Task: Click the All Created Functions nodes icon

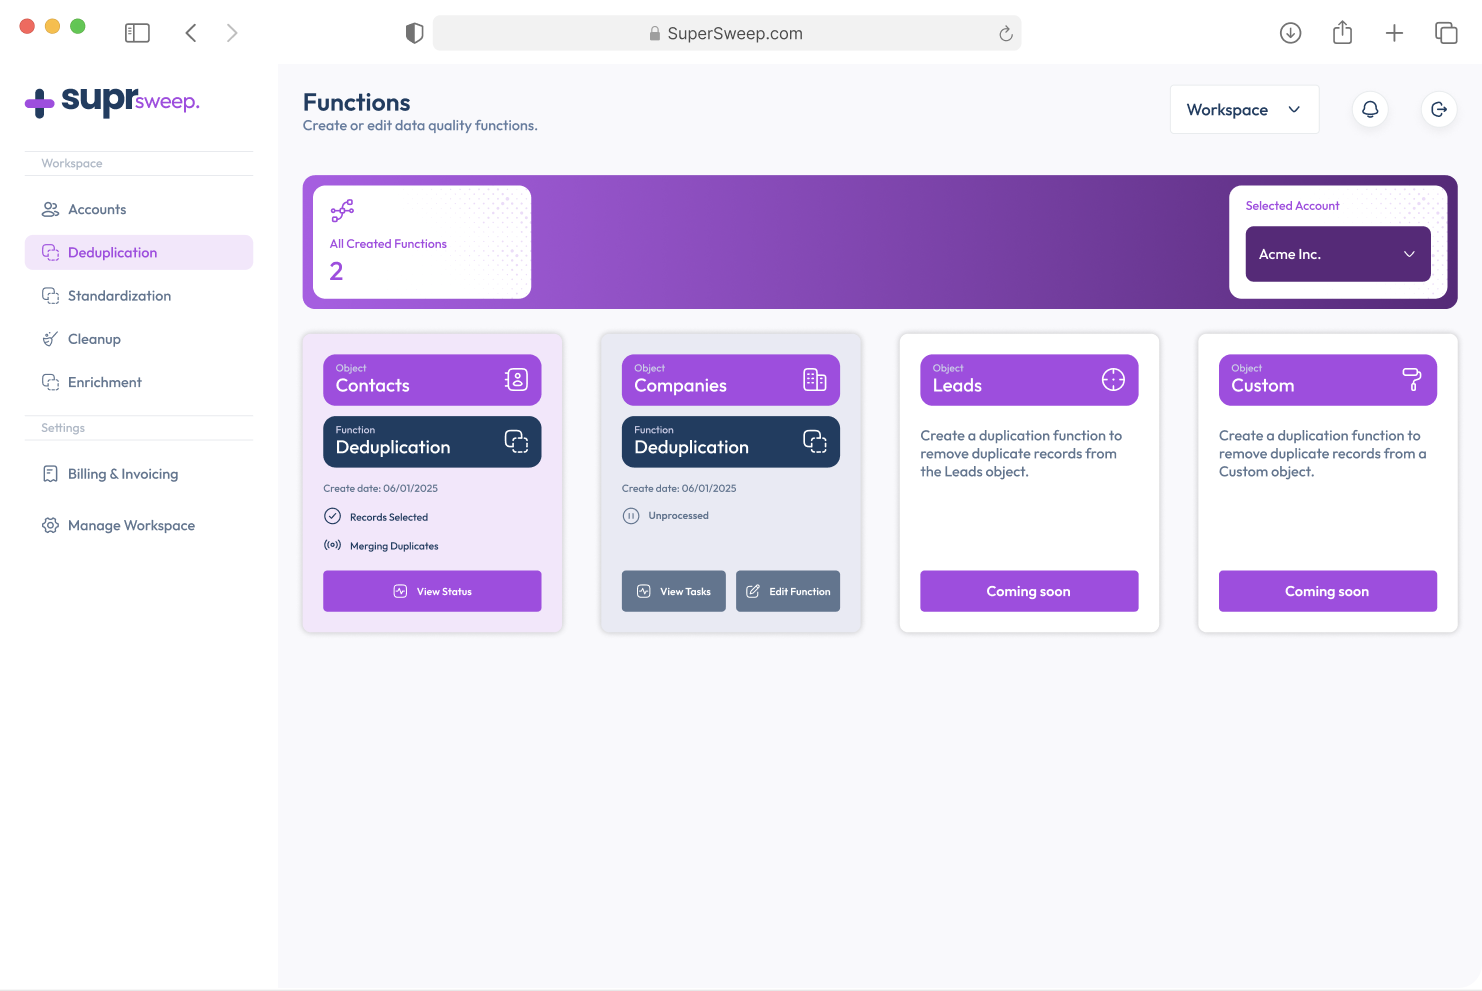Action: [x=342, y=210]
